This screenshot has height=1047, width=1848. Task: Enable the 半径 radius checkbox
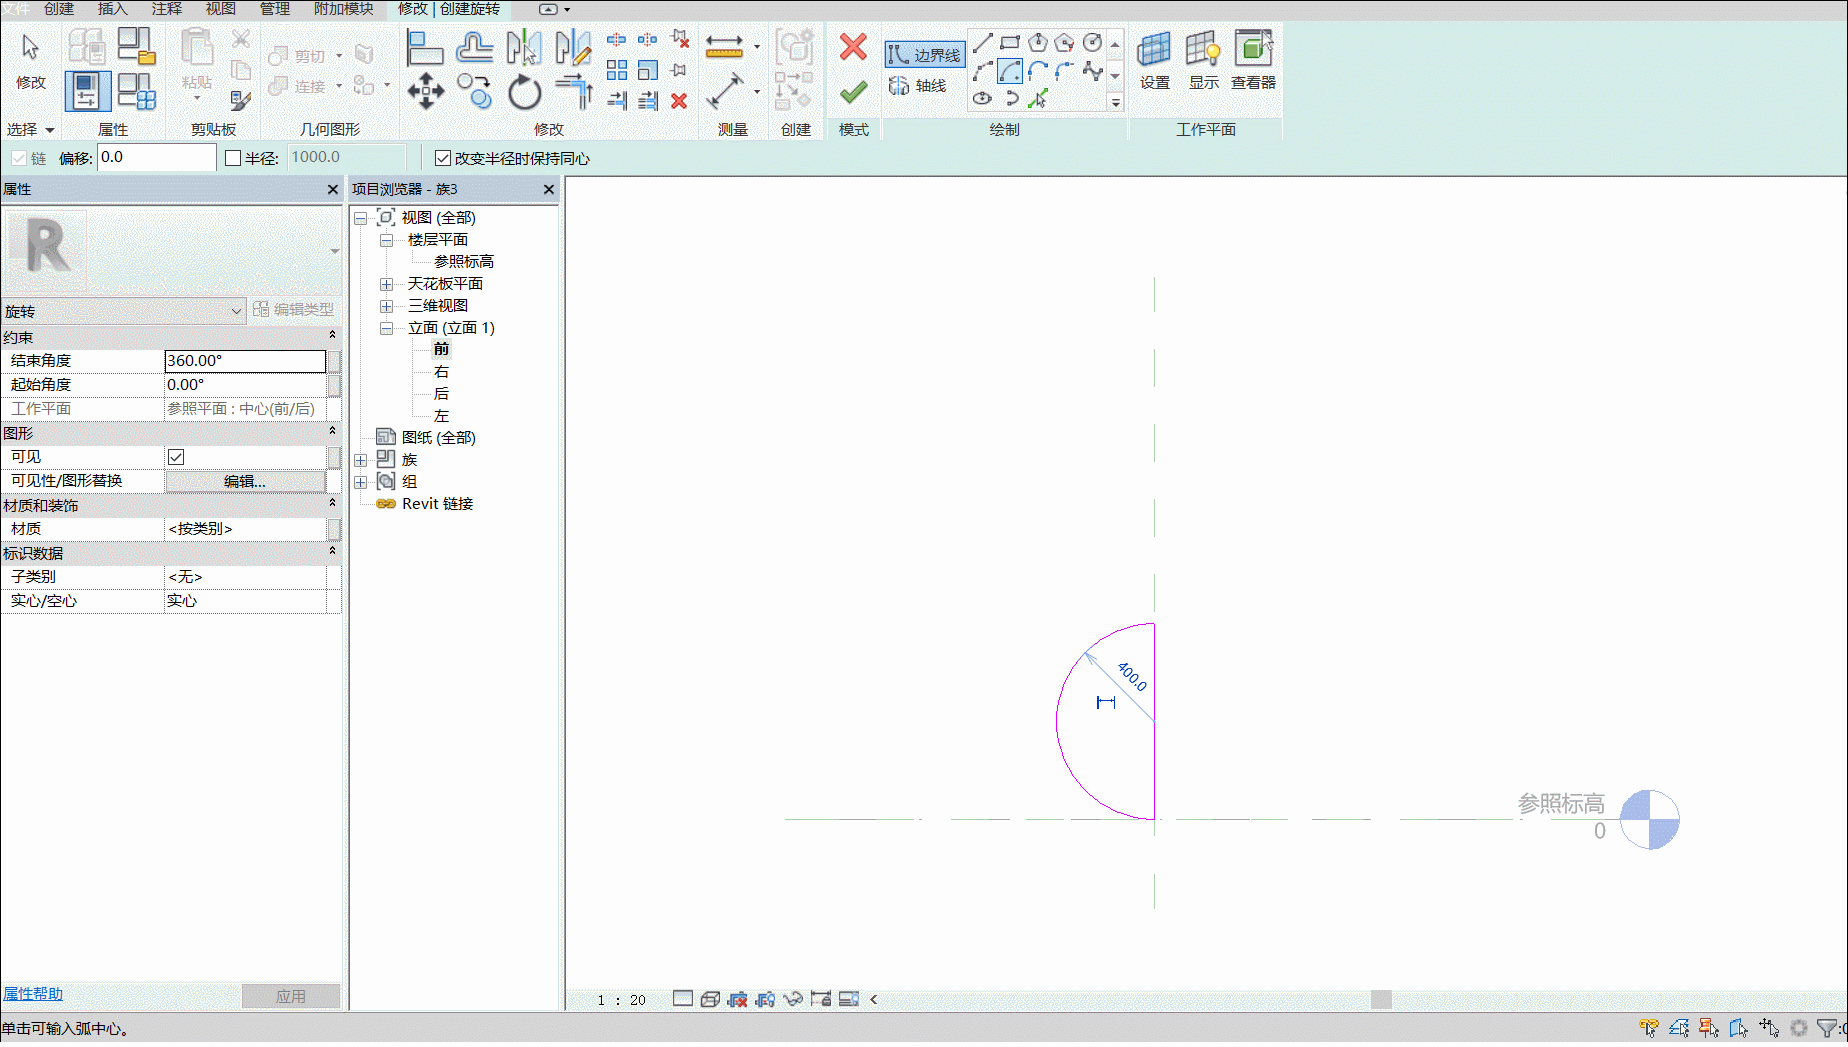tap(233, 158)
